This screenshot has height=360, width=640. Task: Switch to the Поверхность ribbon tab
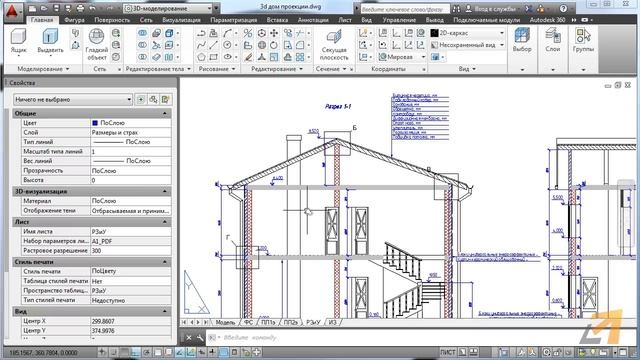[x=112, y=20]
